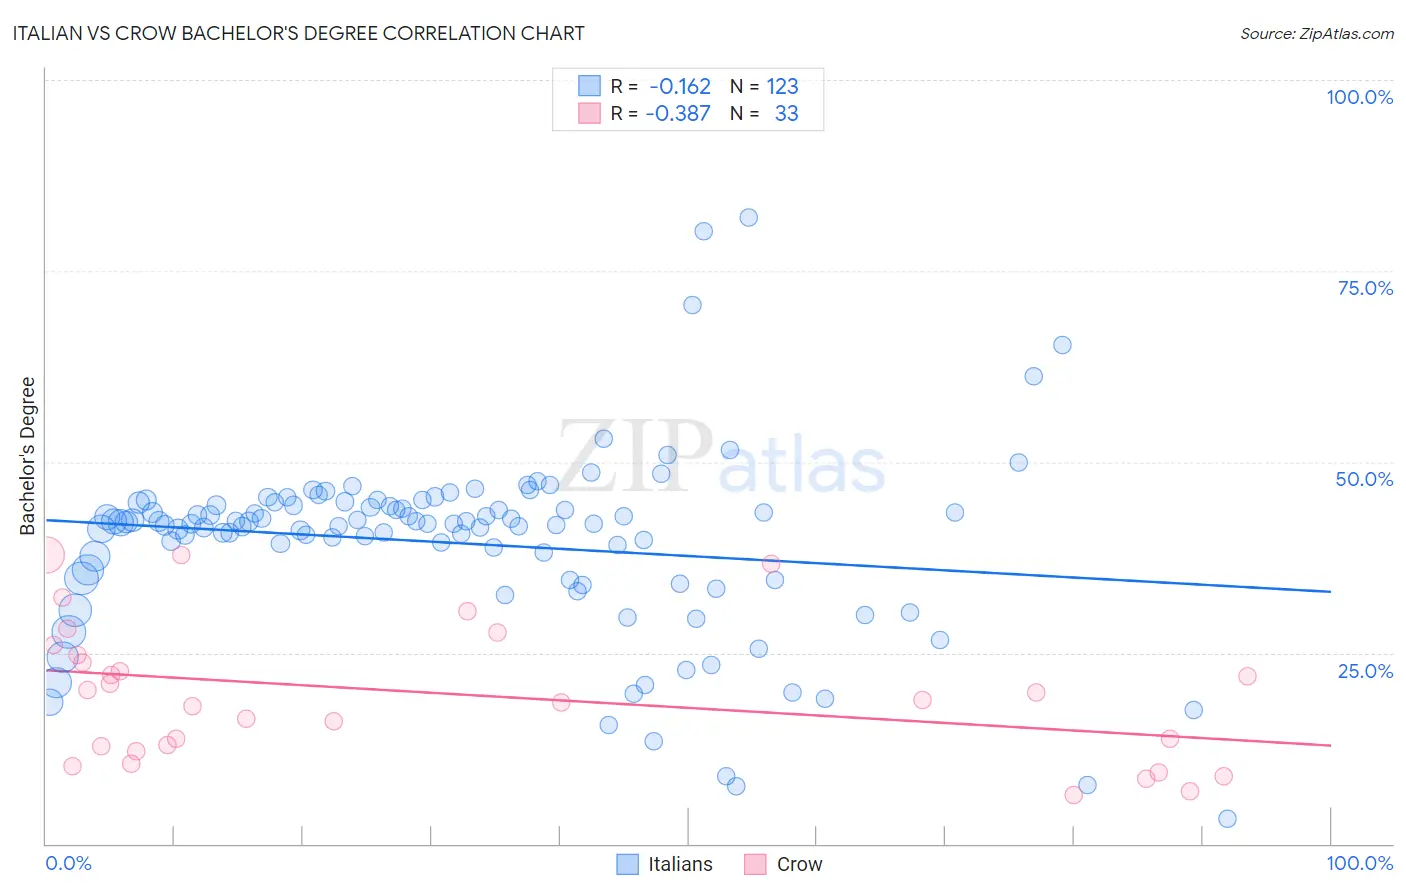
Task: Click the 50.0% y-axis label
Action: click(1364, 479)
